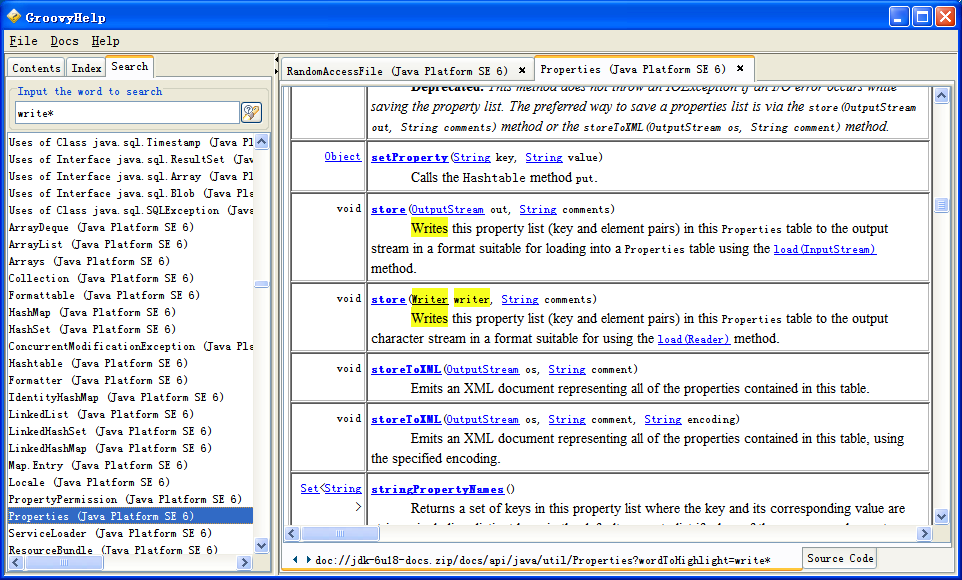This screenshot has width=962, height=580.
Task: Open the Help menu
Action: [x=105, y=41]
